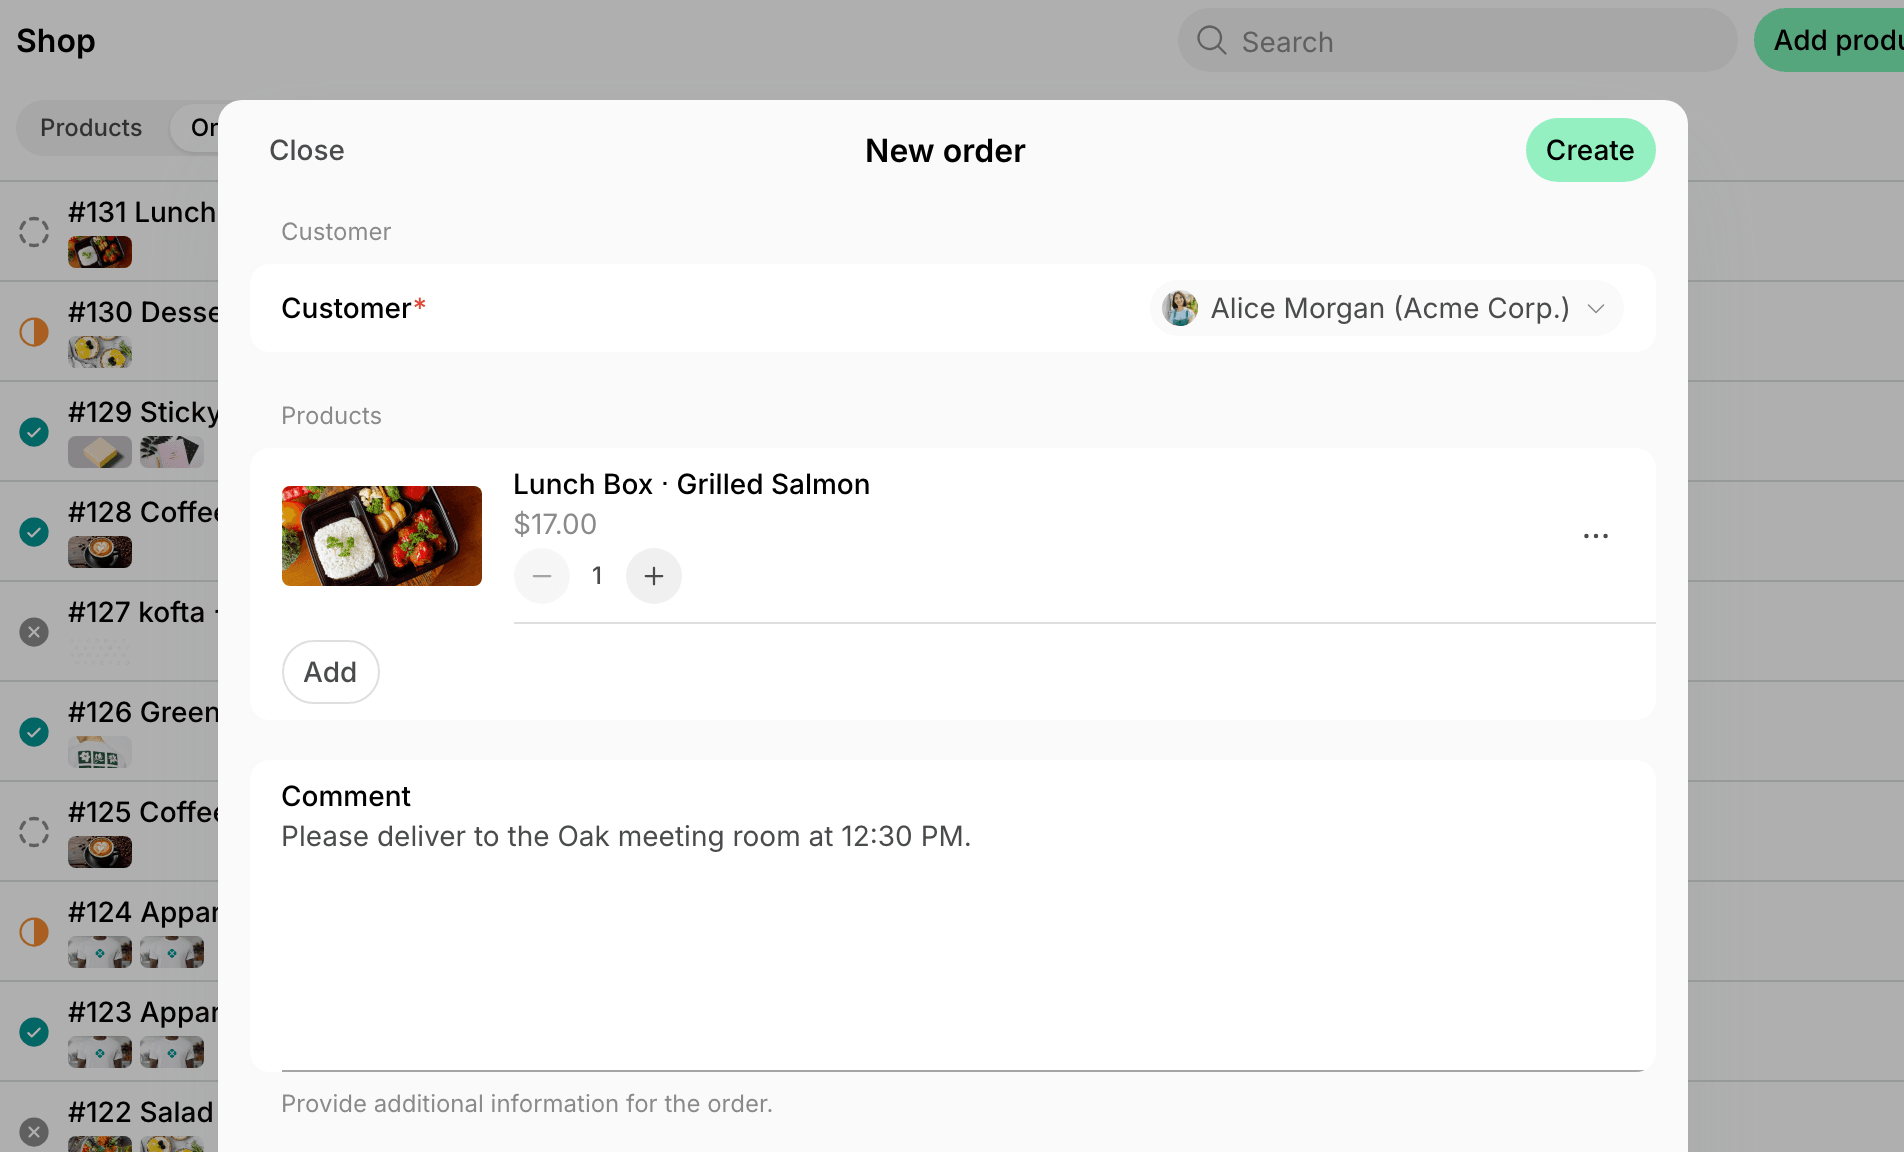The image size is (1904, 1152).
Task: Click the cancelled X icon for order #122
Action: tap(34, 1132)
